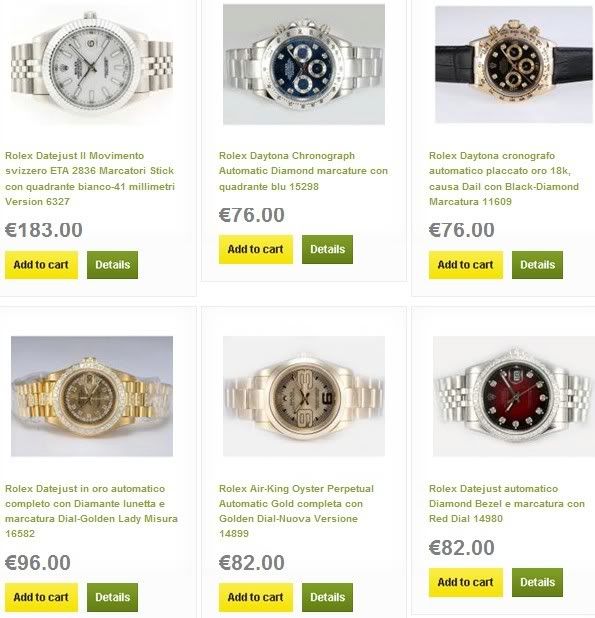Add blue dial Daytona 15298 to cart
The width and height of the screenshot is (595, 618).
[256, 249]
